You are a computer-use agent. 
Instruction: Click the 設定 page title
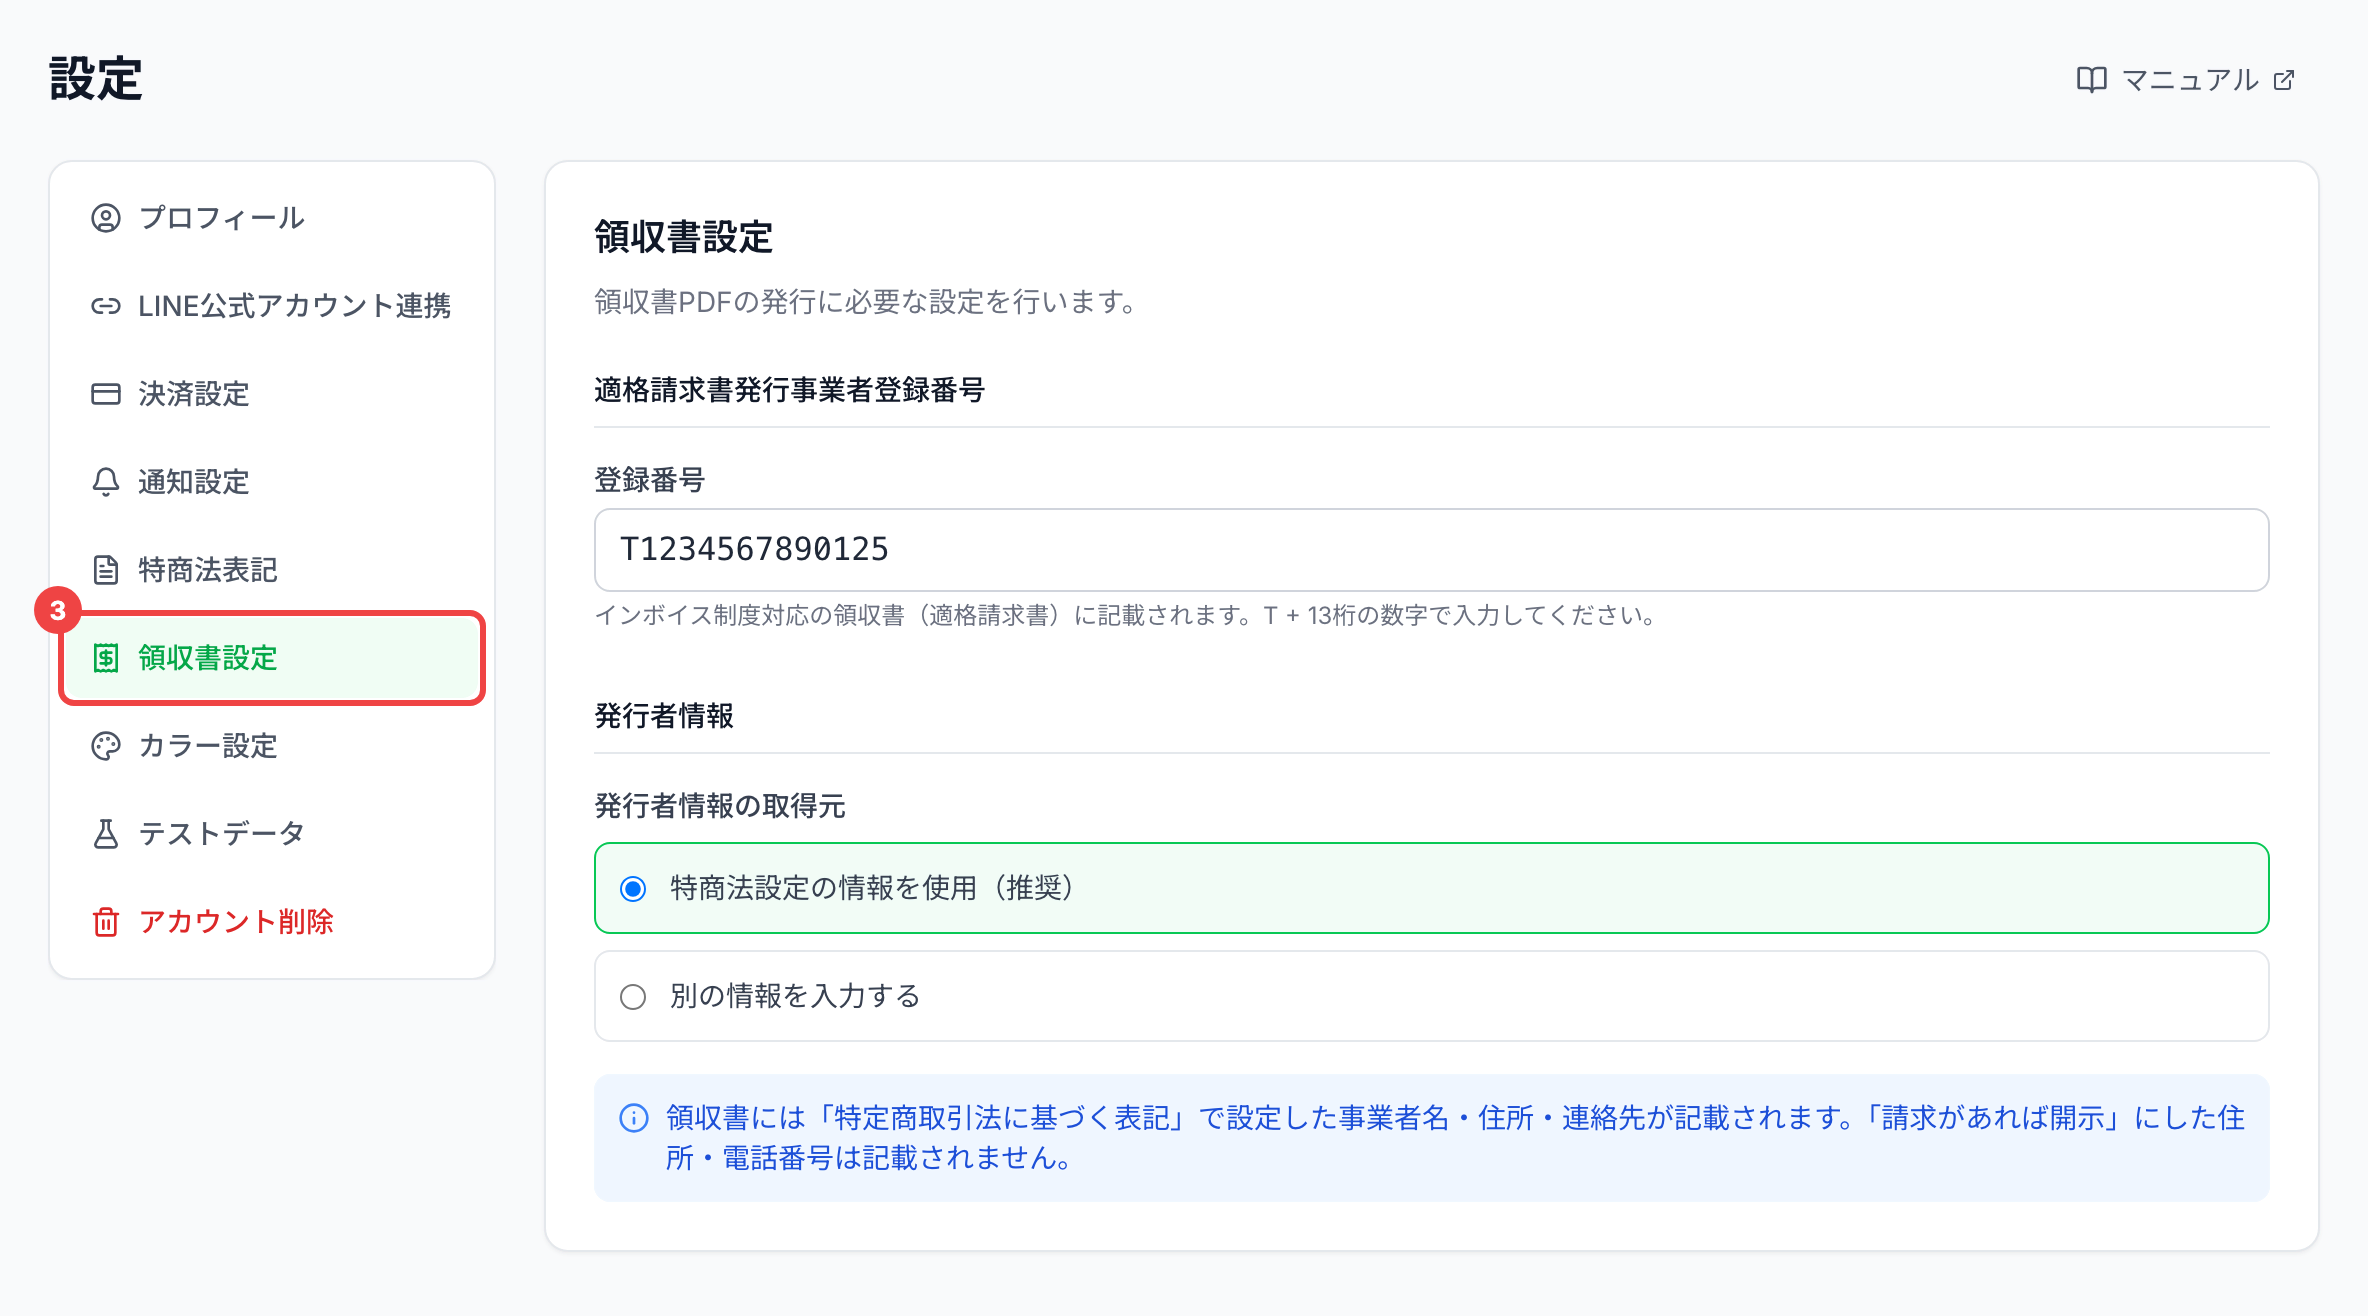pyautogui.click(x=96, y=79)
